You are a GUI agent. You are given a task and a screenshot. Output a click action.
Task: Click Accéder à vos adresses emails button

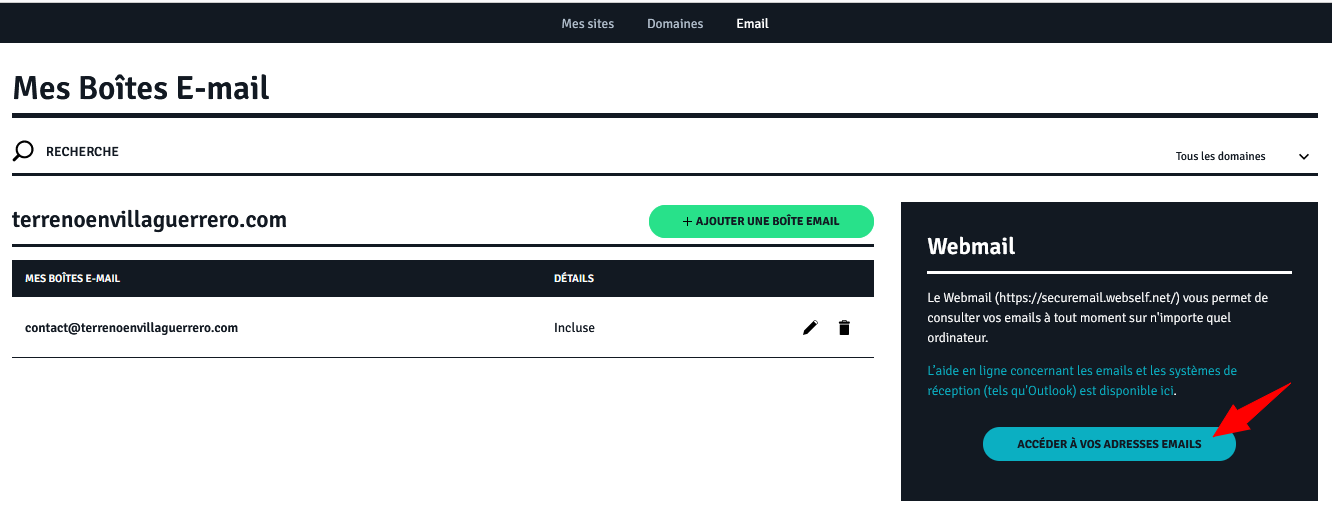coord(1109,444)
